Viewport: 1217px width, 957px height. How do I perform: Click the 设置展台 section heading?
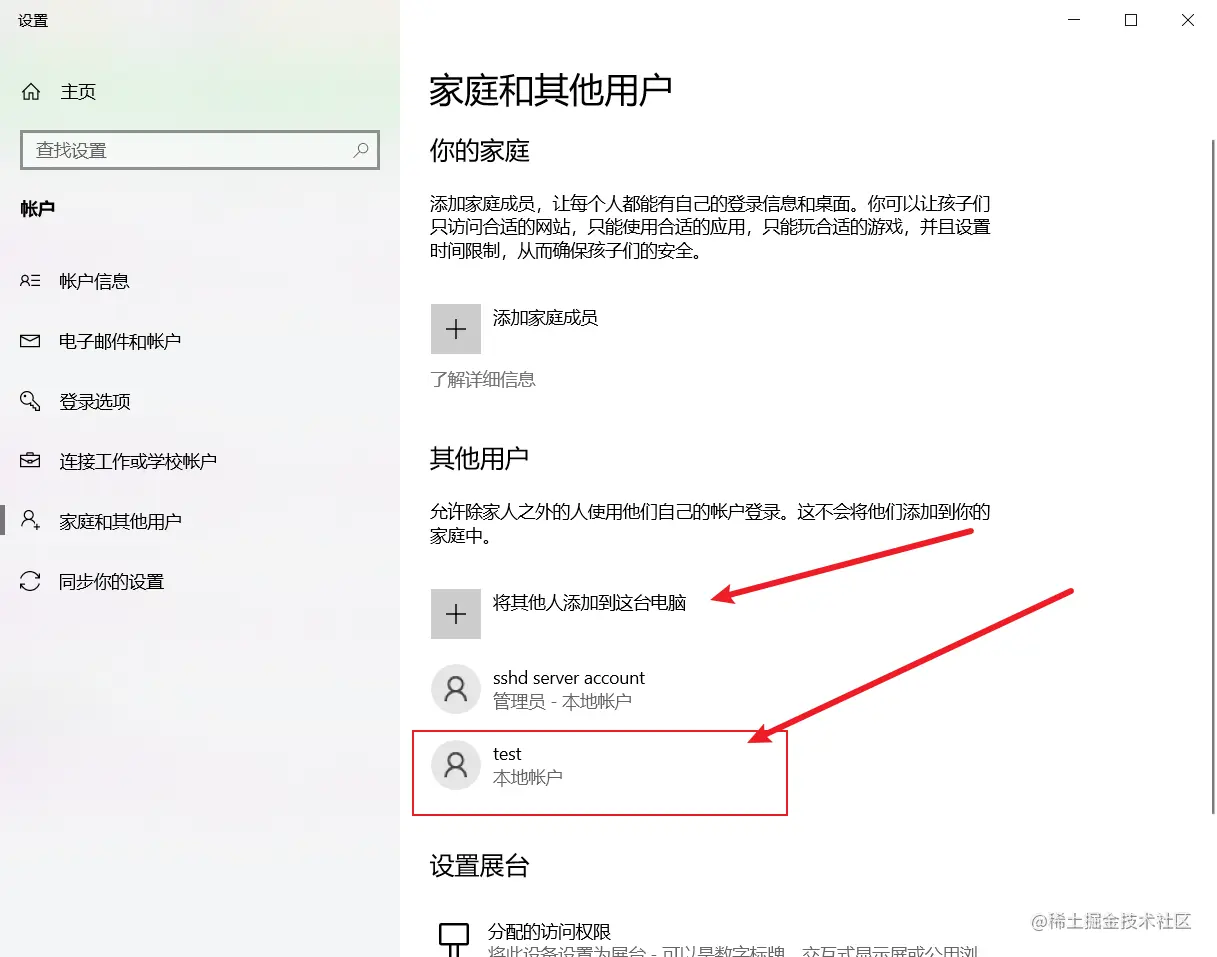tap(480, 866)
